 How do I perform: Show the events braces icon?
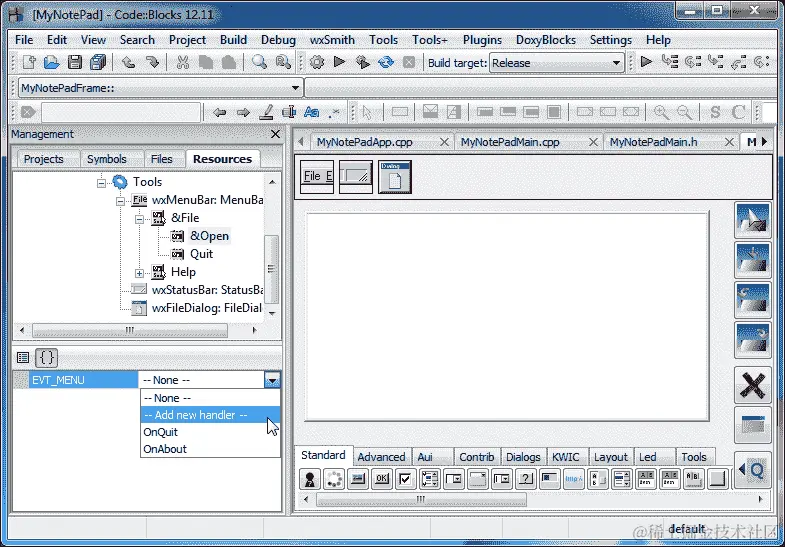(x=47, y=357)
